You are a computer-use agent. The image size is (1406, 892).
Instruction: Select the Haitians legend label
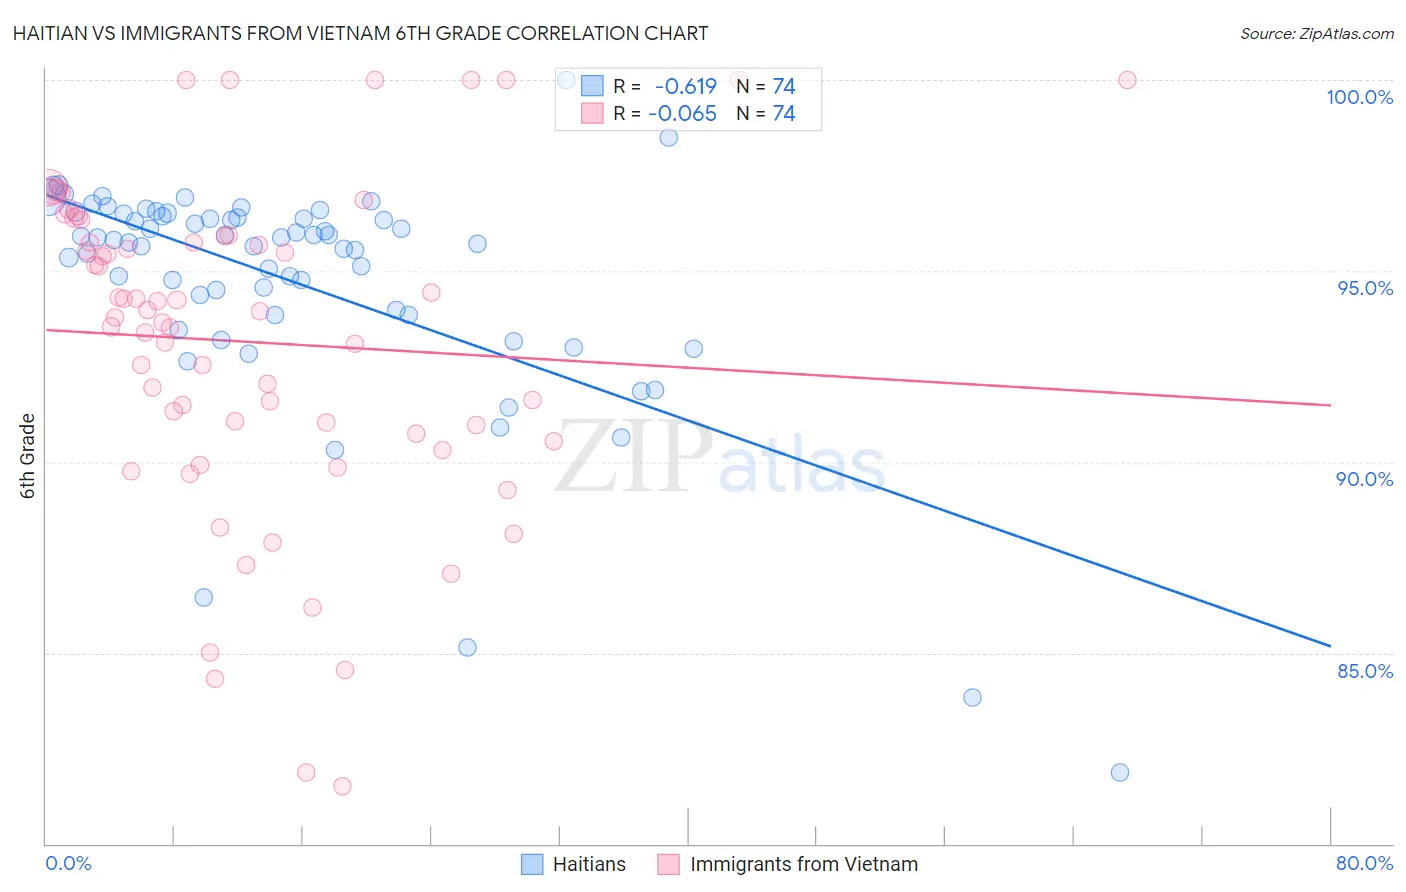point(589,864)
